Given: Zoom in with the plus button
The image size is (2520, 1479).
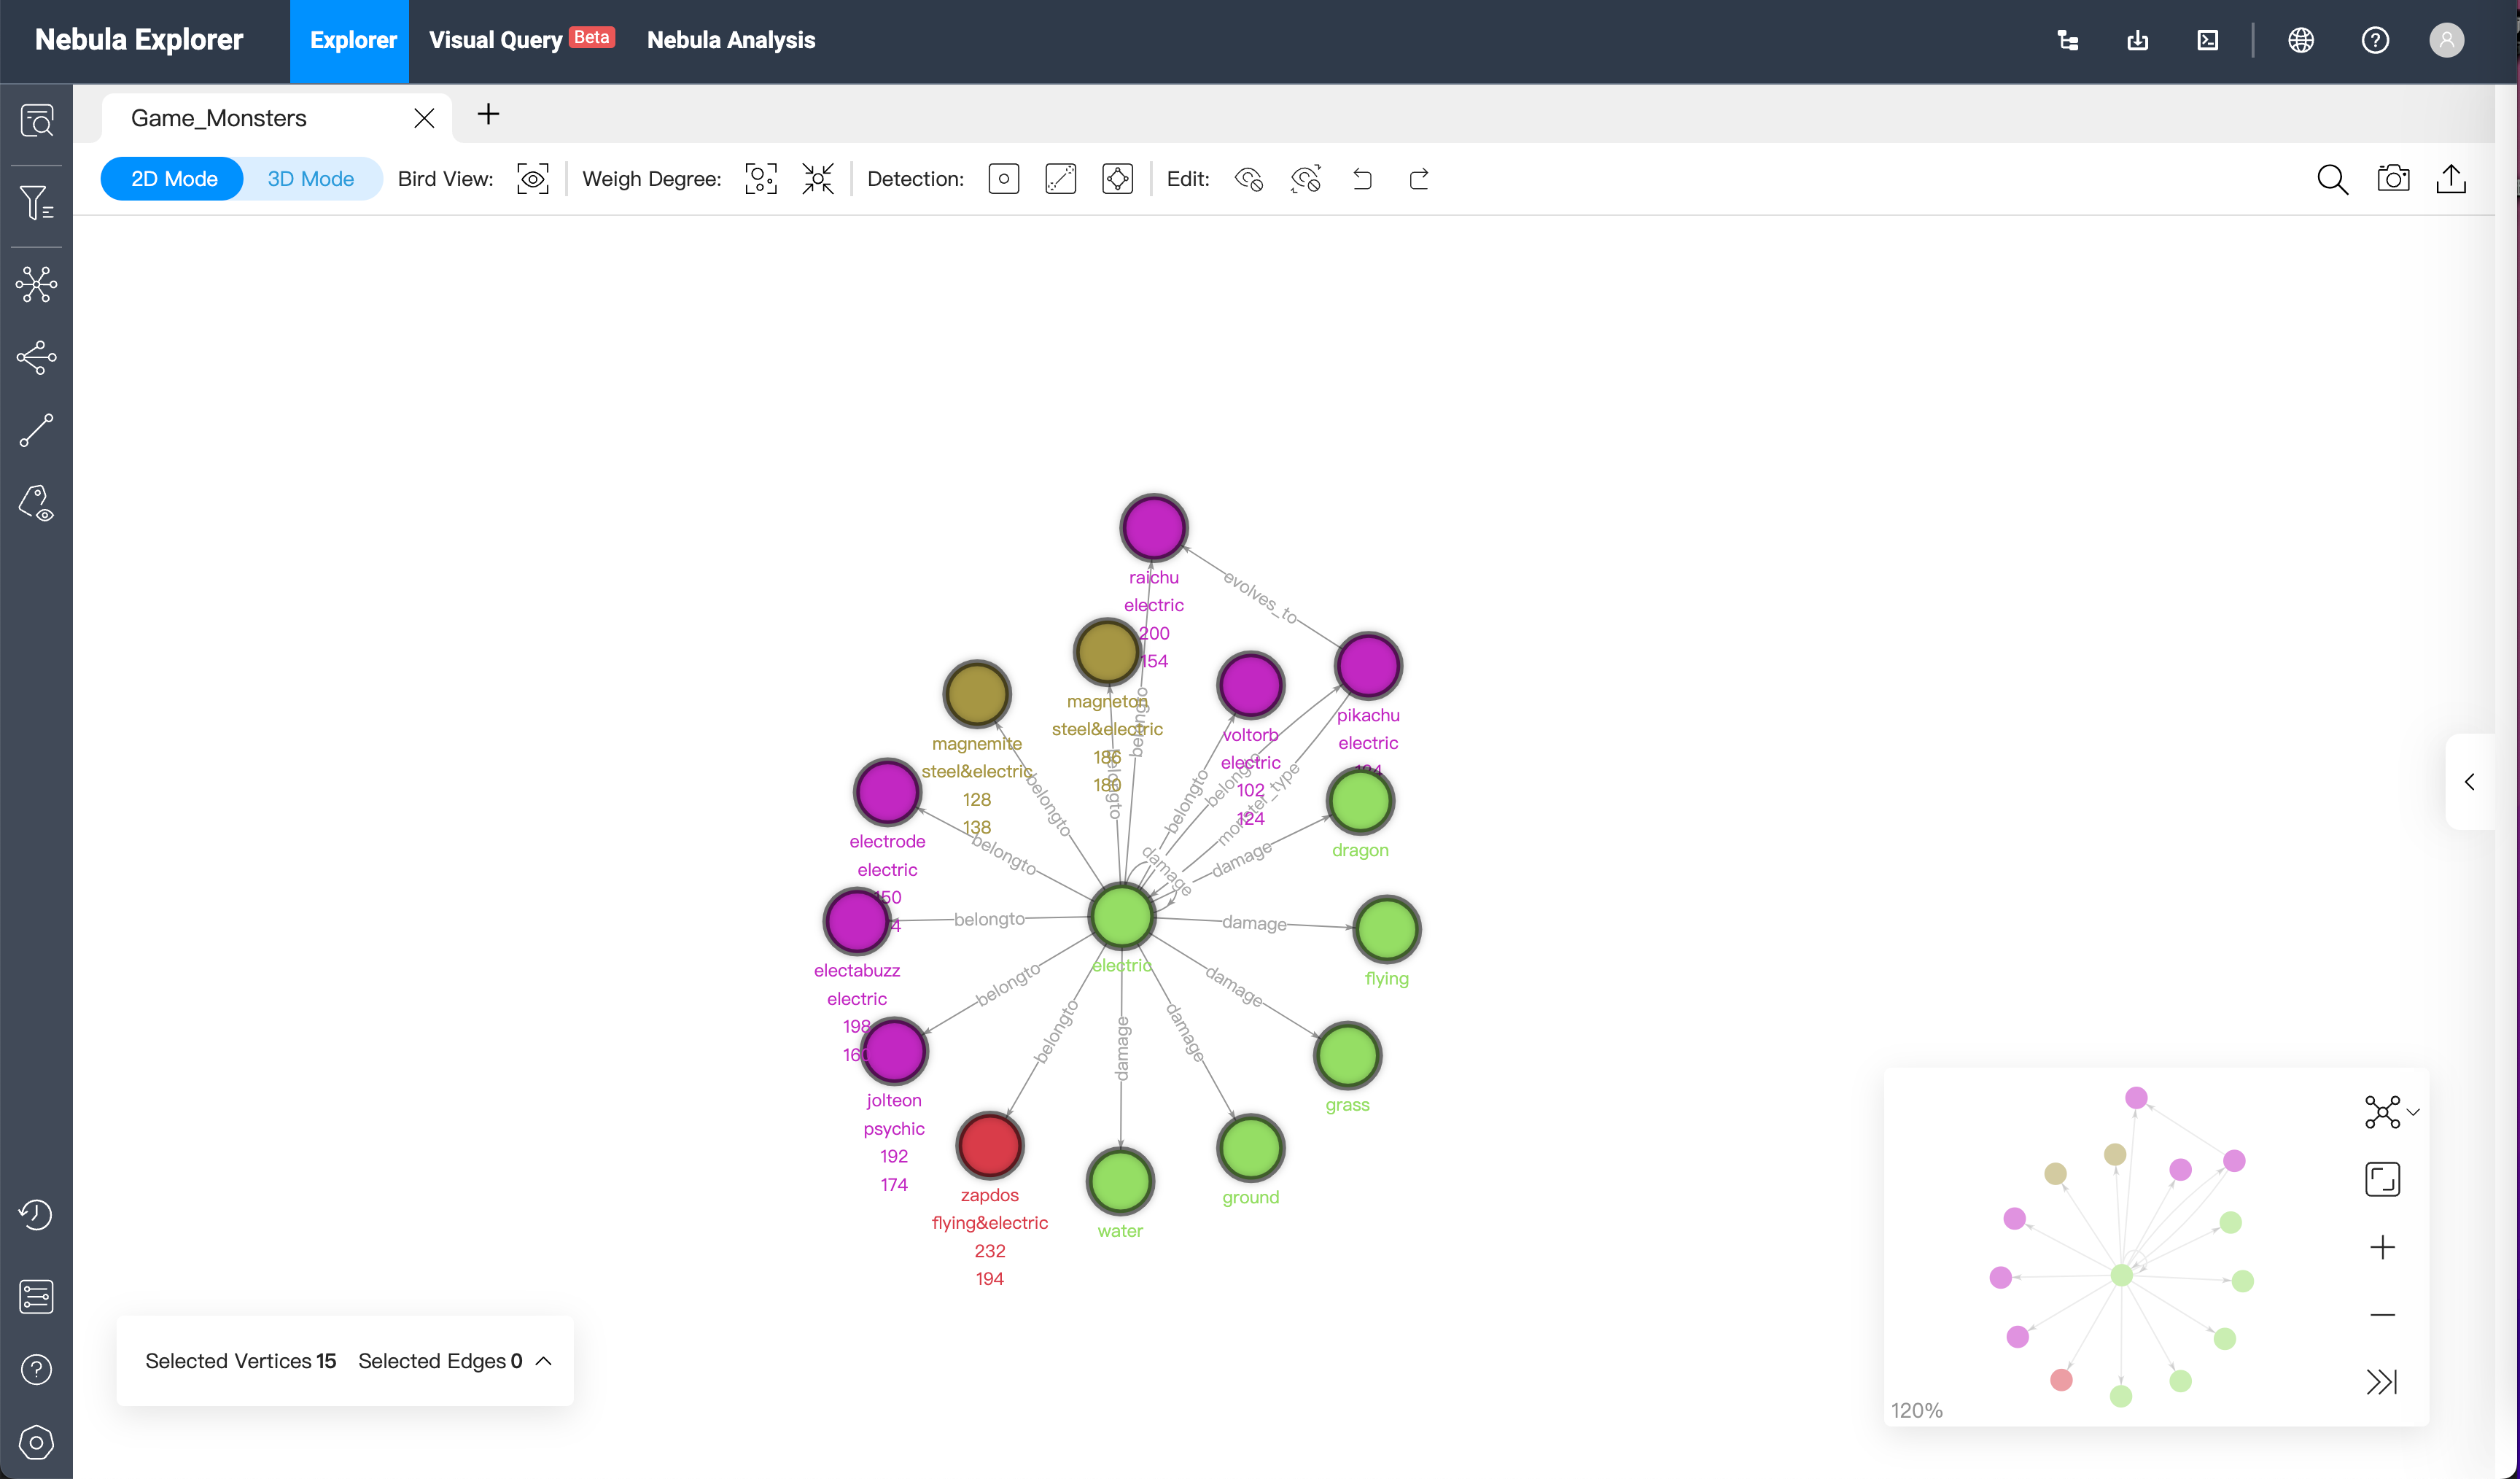Looking at the screenshot, I should (2383, 1247).
